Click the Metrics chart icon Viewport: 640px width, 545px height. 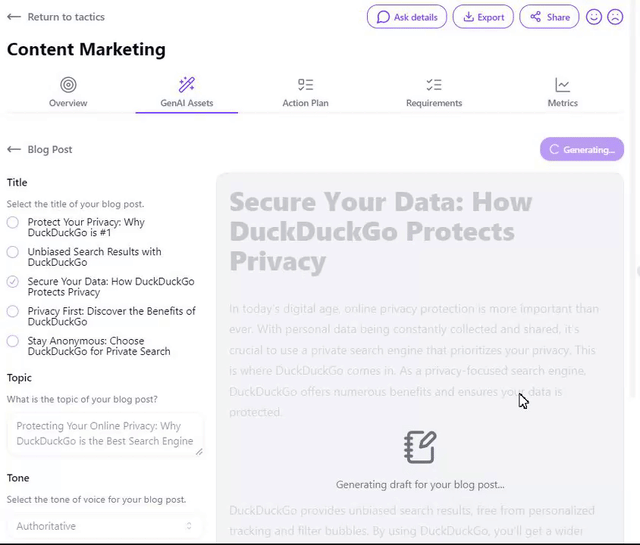[x=563, y=85]
